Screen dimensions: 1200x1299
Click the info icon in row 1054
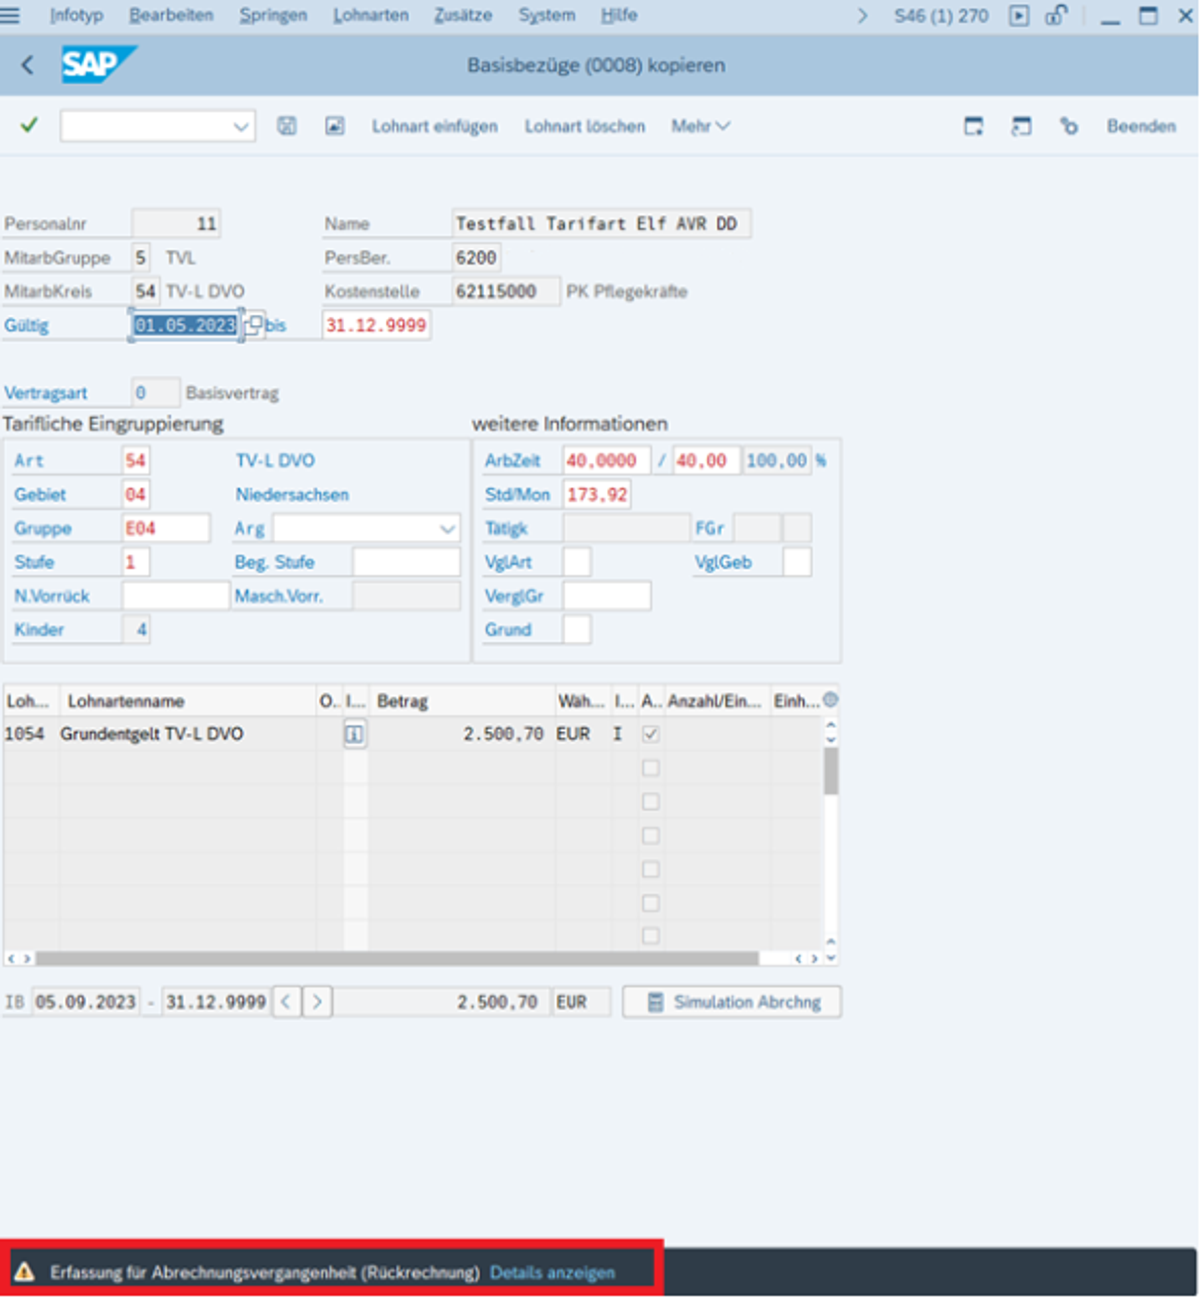point(355,734)
